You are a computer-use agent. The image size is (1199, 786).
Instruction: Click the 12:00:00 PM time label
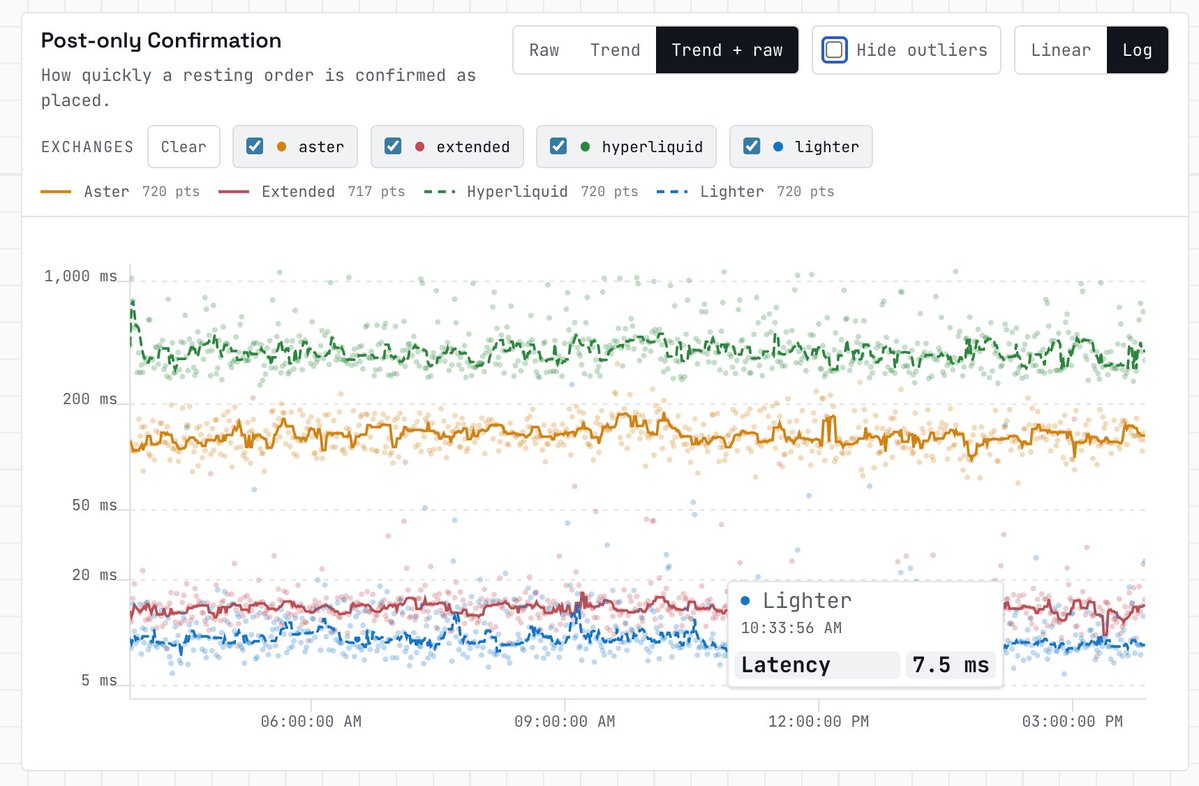(819, 721)
